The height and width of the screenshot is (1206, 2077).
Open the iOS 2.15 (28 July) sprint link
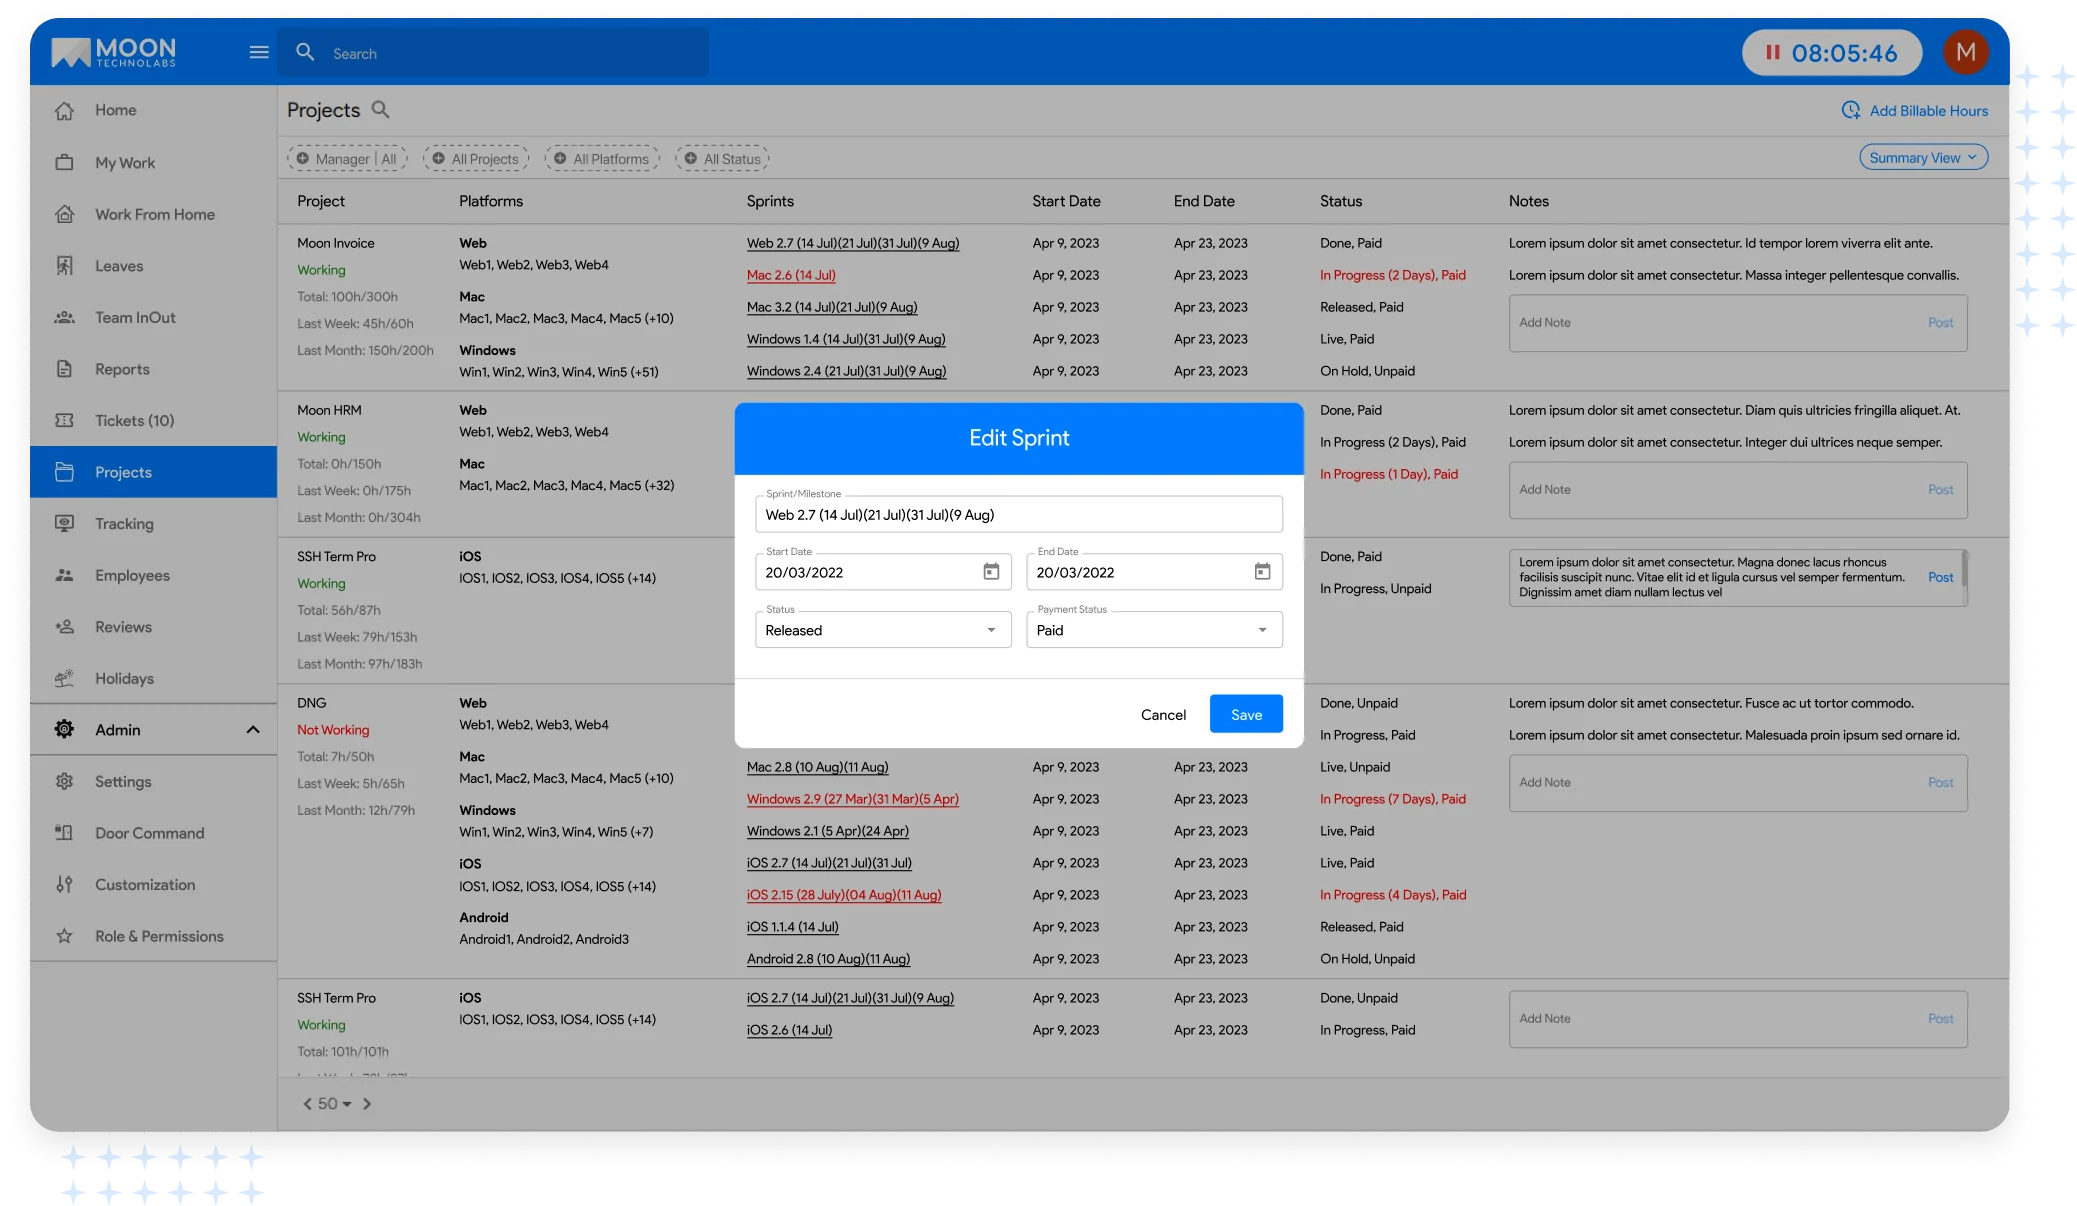(844, 895)
